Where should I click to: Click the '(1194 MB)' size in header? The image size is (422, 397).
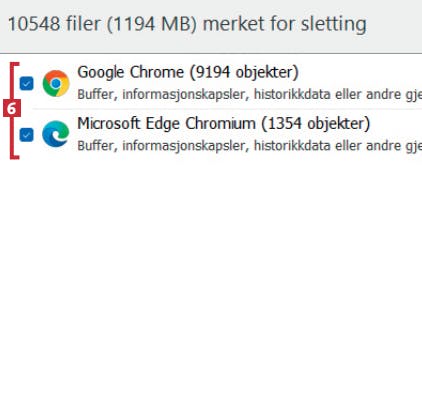point(152,24)
